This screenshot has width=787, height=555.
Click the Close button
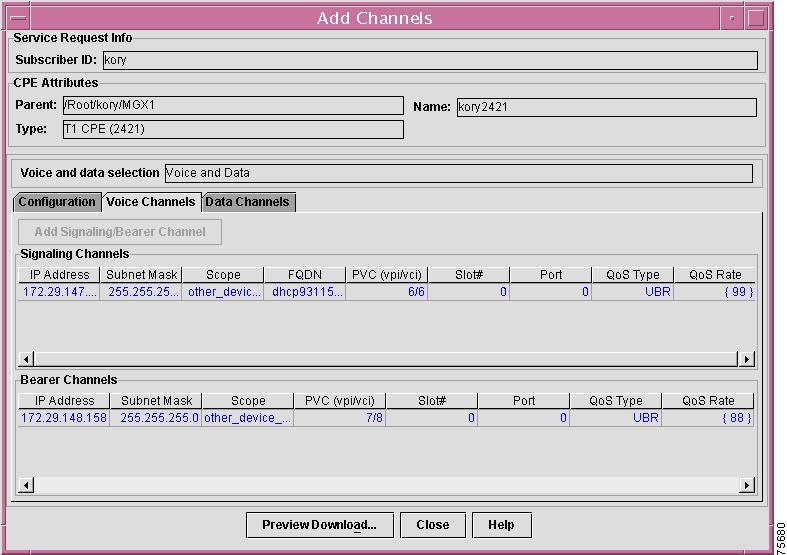tap(432, 525)
